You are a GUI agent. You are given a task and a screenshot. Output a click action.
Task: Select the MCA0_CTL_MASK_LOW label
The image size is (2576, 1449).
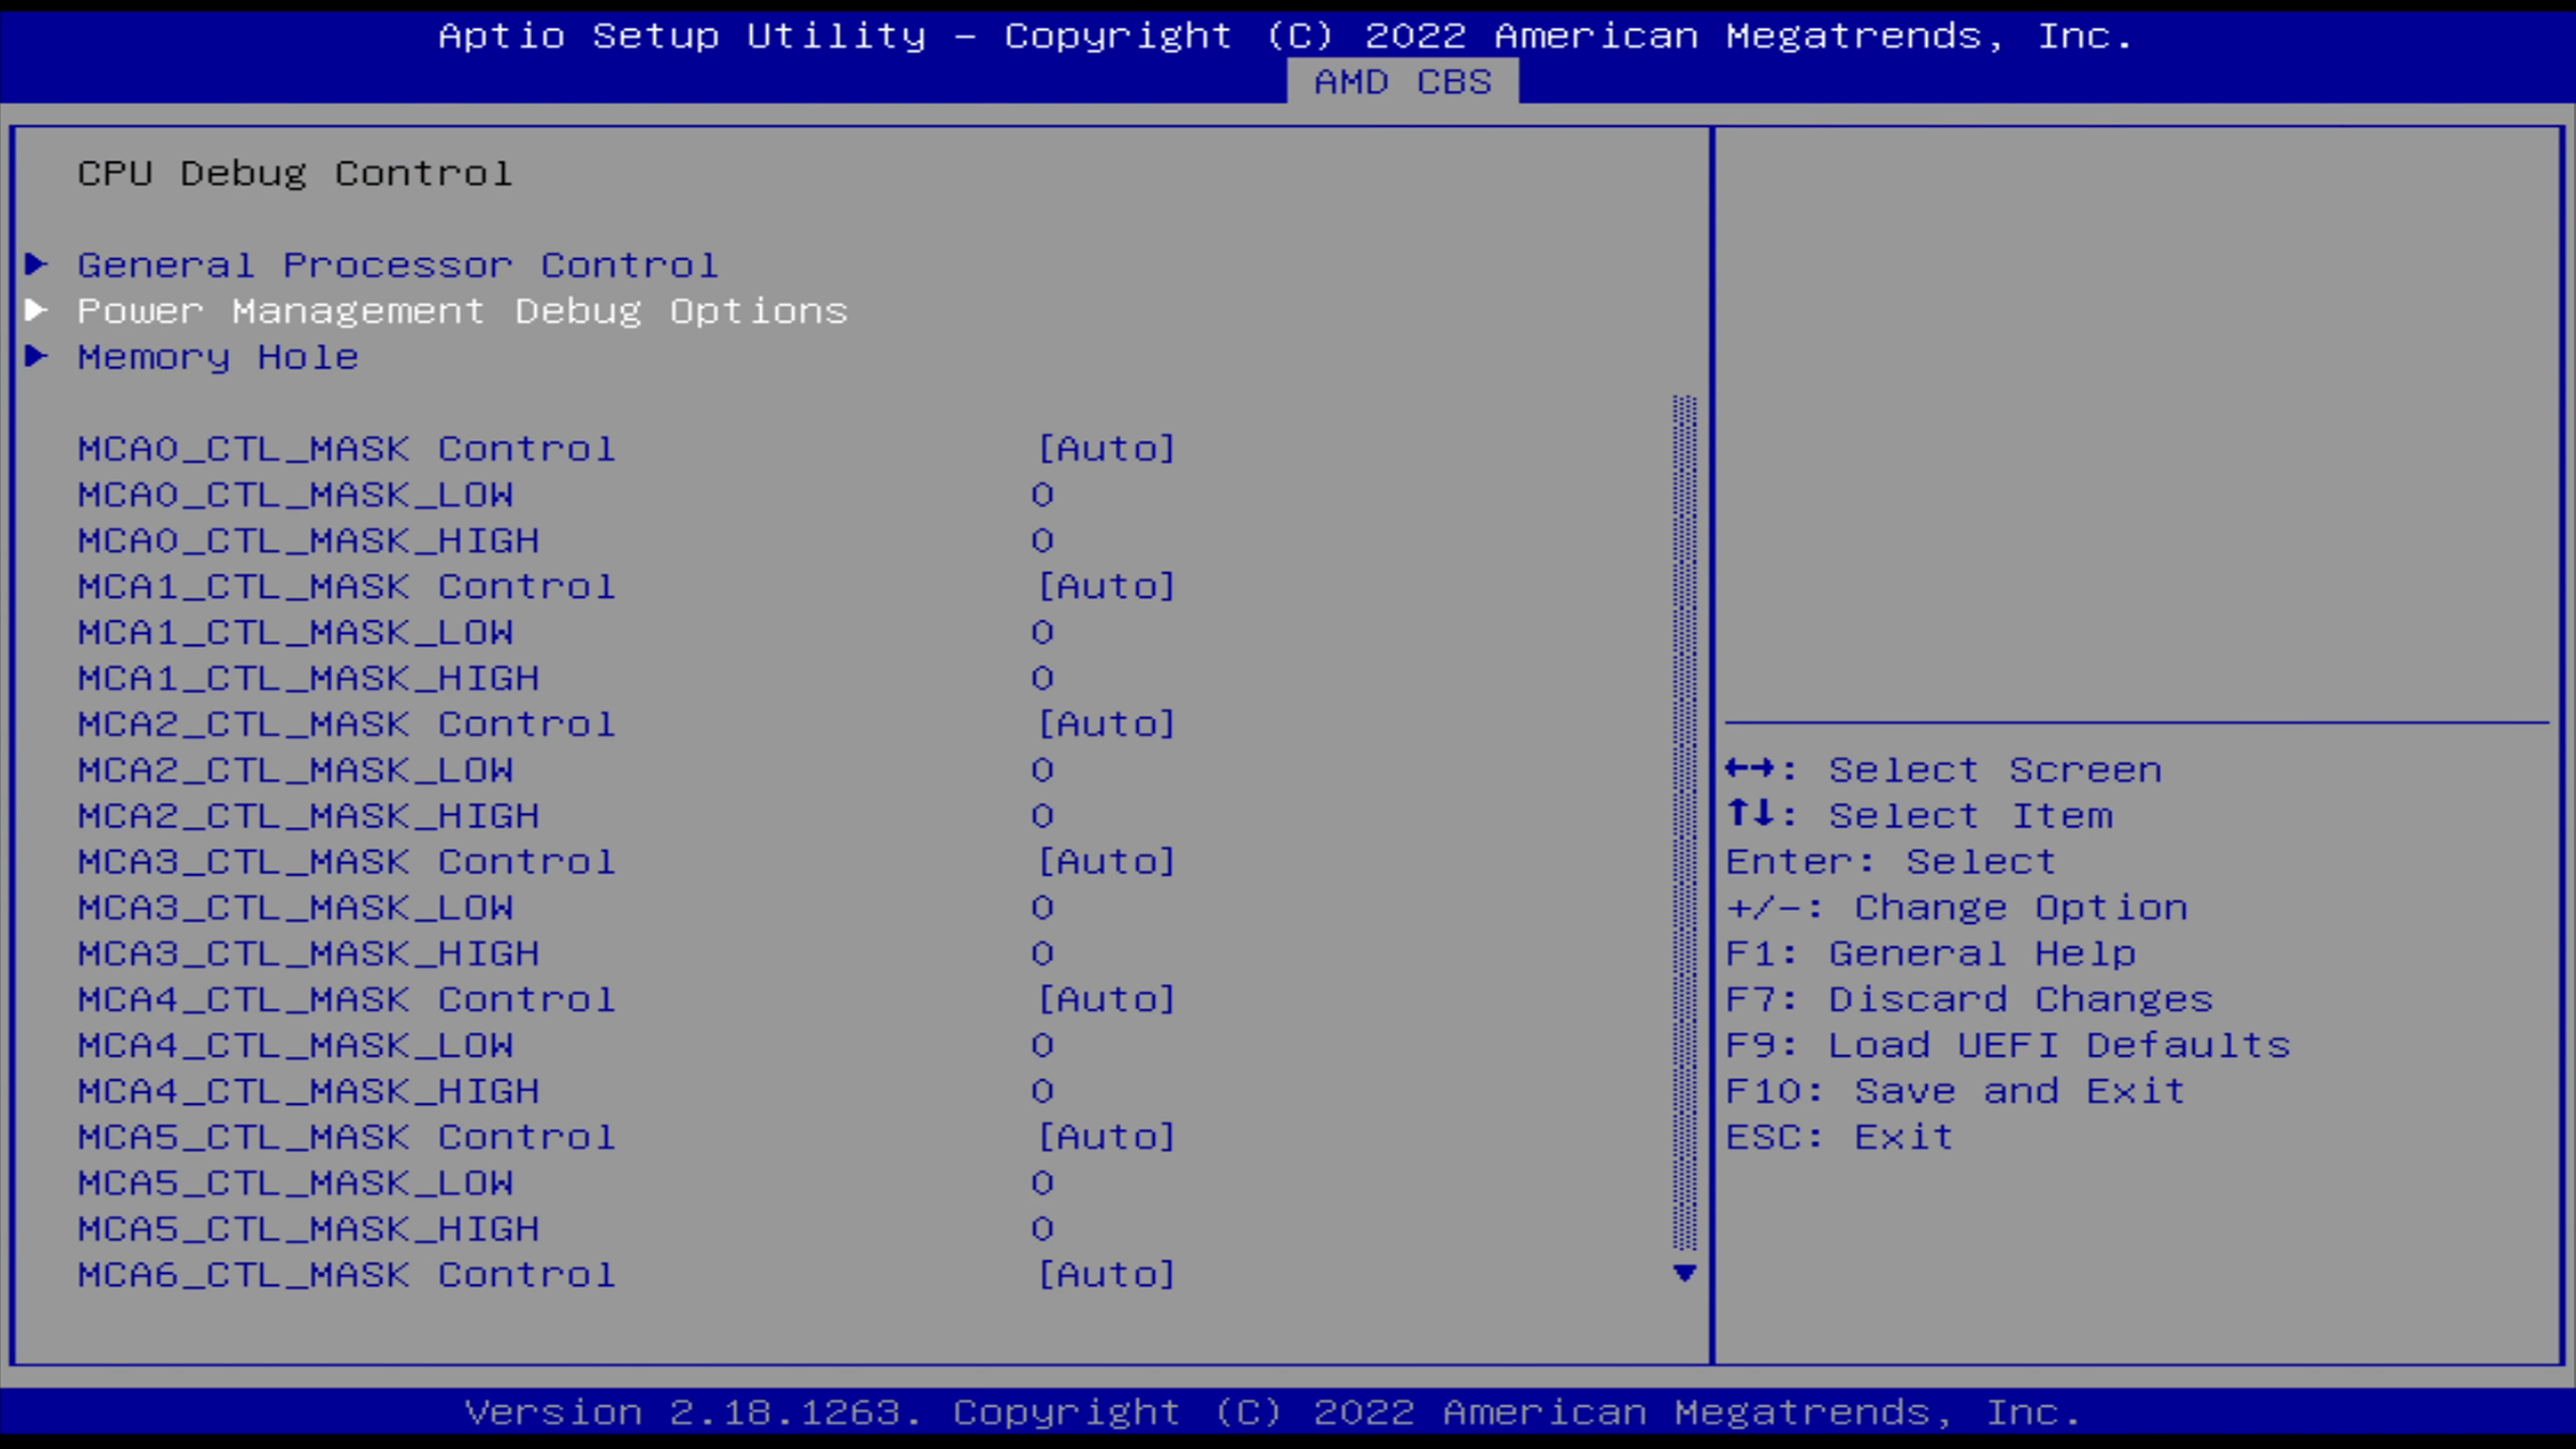coord(296,495)
